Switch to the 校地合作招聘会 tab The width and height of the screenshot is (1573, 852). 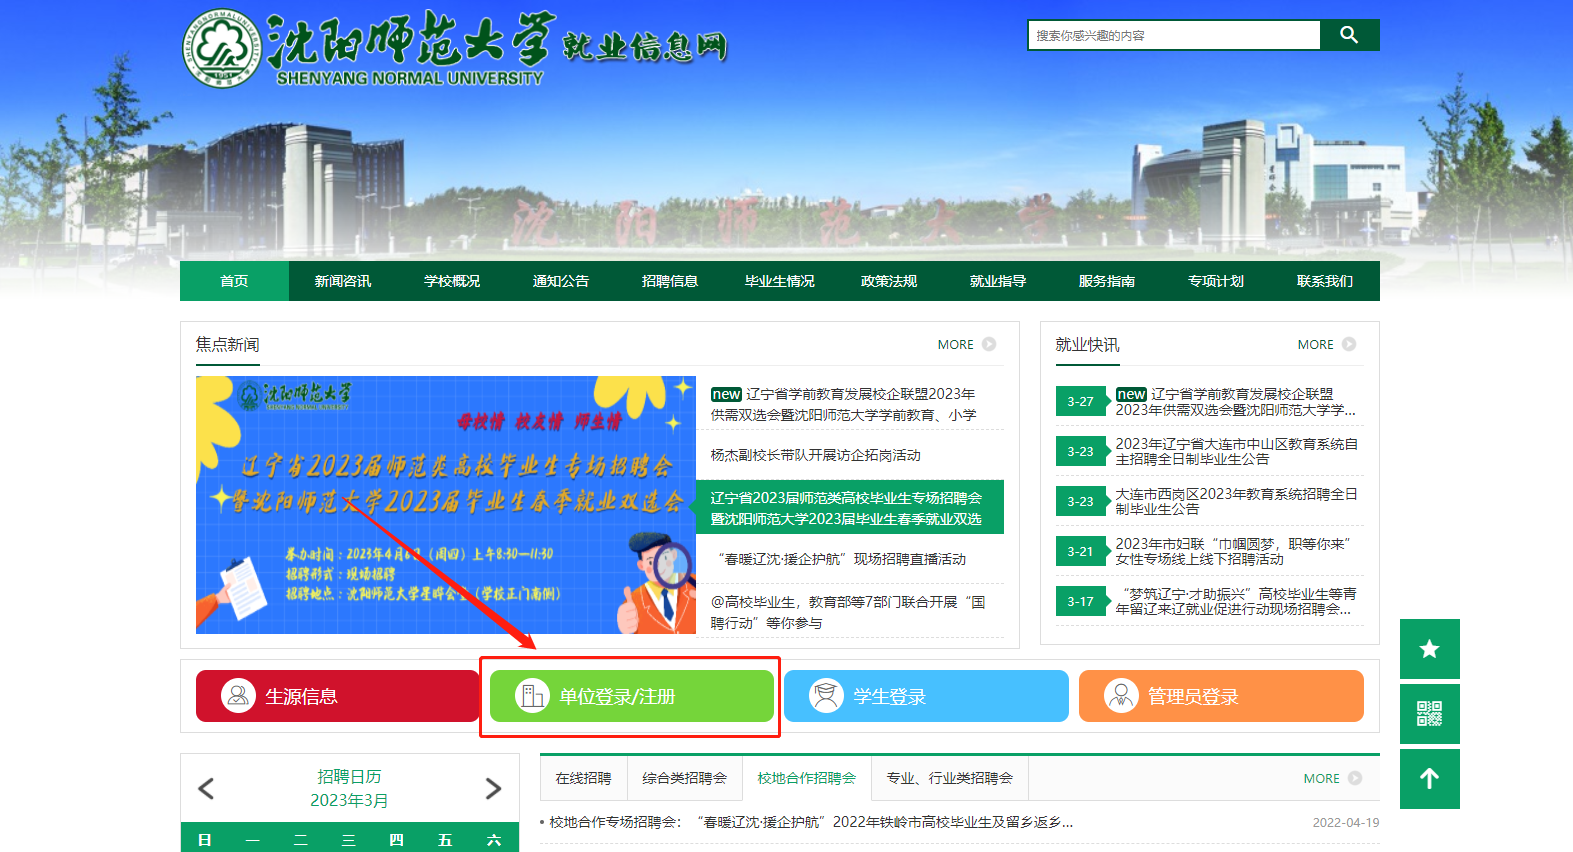806,778
